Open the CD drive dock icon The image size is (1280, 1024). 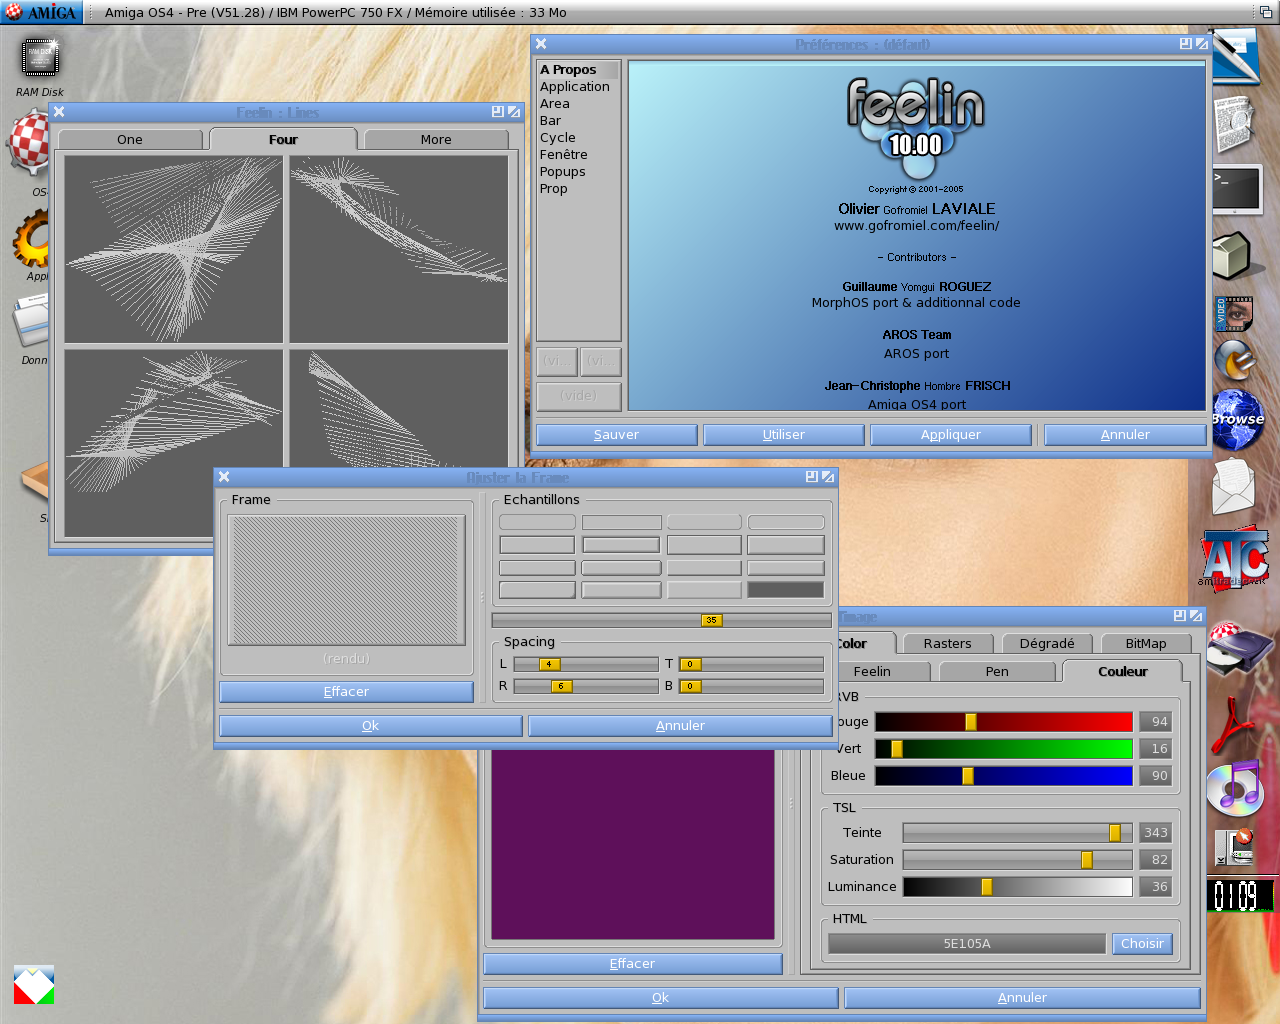[1239, 648]
